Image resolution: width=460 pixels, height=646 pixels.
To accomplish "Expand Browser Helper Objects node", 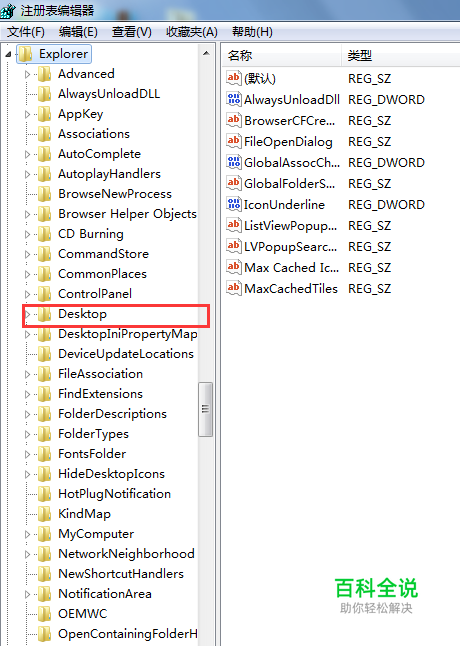I will click(x=28, y=214).
